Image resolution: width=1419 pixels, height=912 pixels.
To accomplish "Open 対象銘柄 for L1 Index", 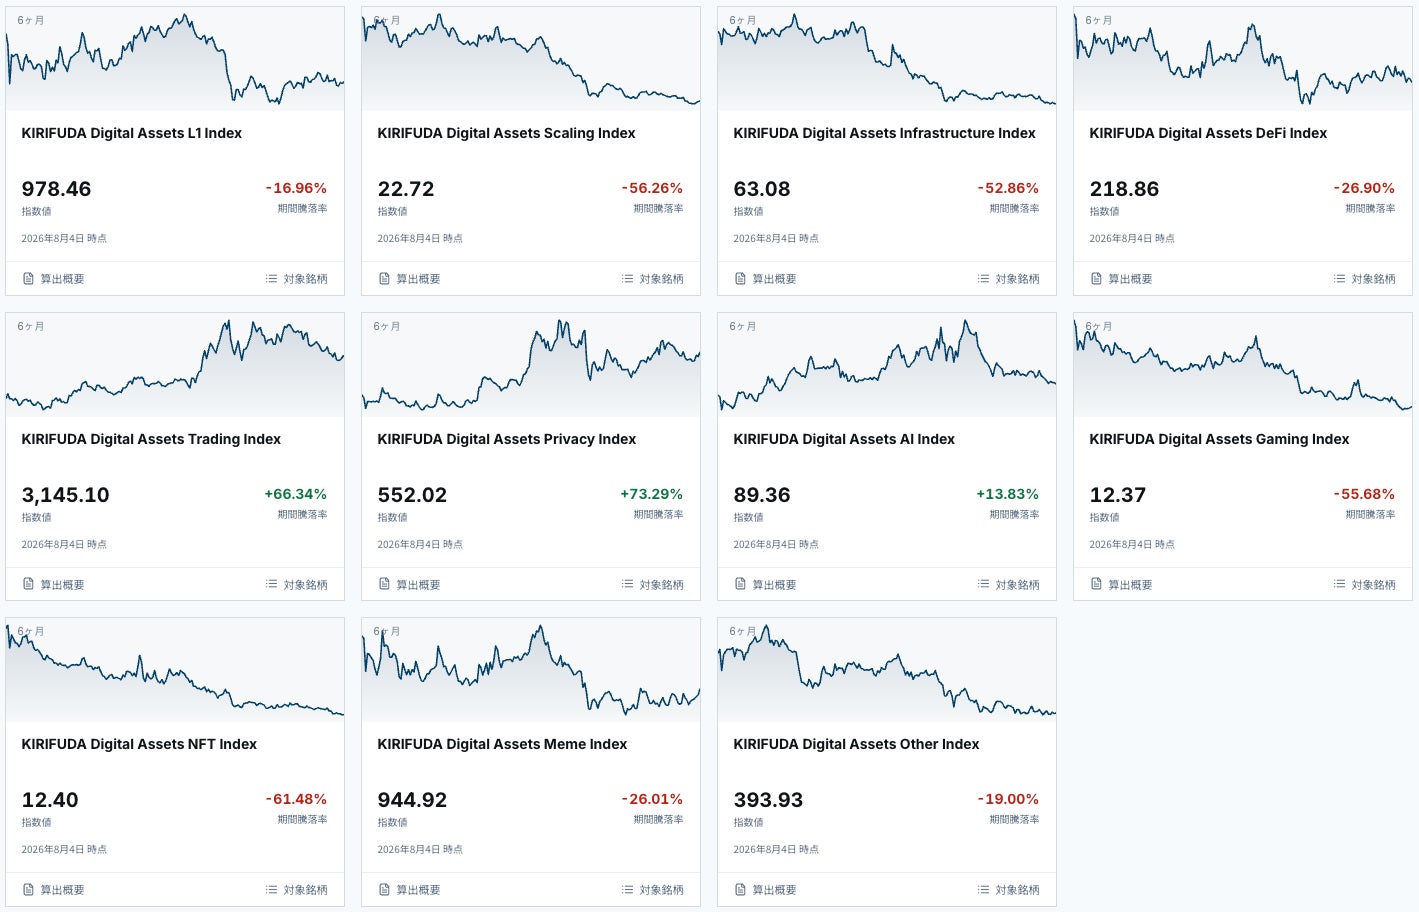I will 296,279.
